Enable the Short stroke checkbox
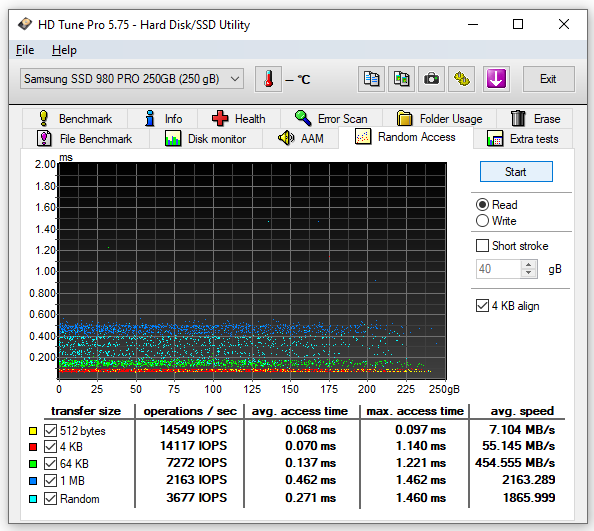This screenshot has width=594, height=531. (x=482, y=246)
